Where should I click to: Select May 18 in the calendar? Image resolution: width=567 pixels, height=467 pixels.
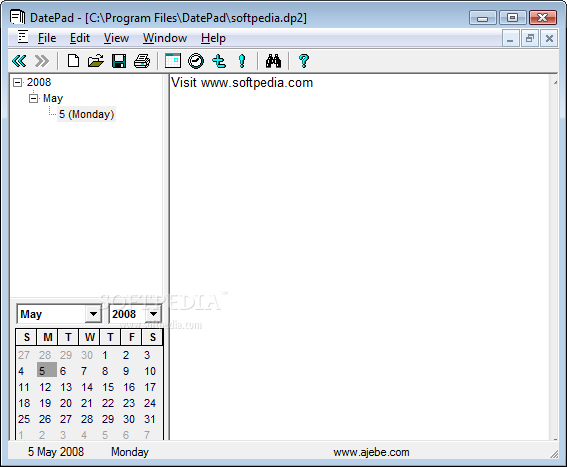click(x=24, y=403)
